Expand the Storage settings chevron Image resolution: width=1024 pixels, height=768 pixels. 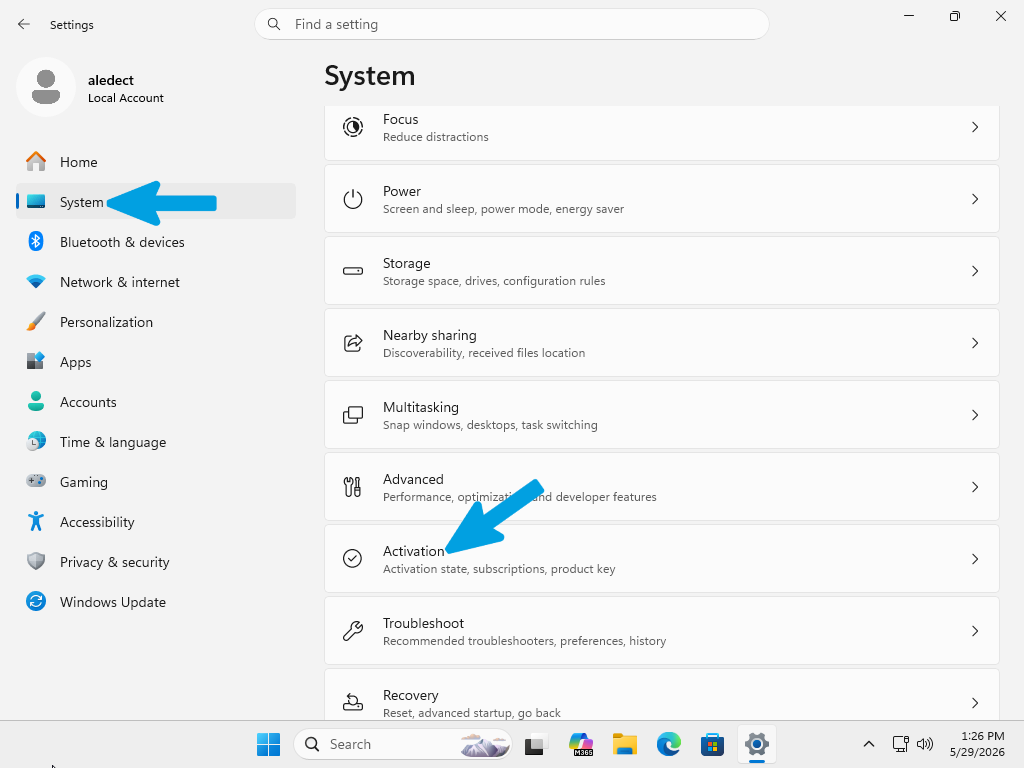click(974, 271)
